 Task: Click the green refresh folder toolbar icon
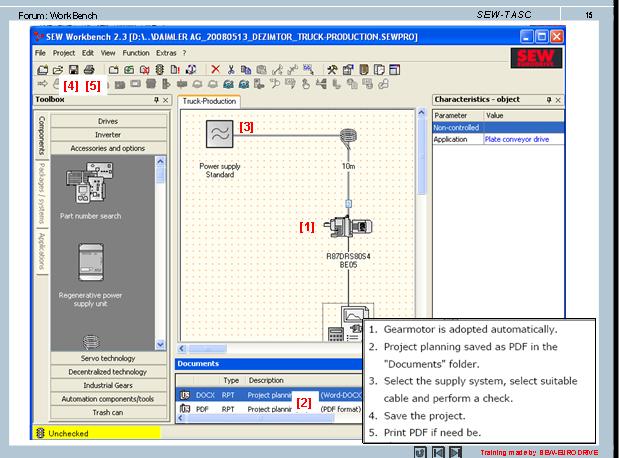tap(129, 70)
